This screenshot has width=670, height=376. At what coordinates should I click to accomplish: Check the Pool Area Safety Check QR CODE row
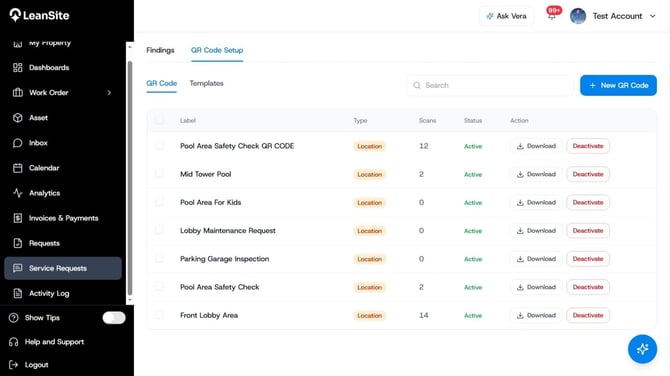click(x=159, y=145)
